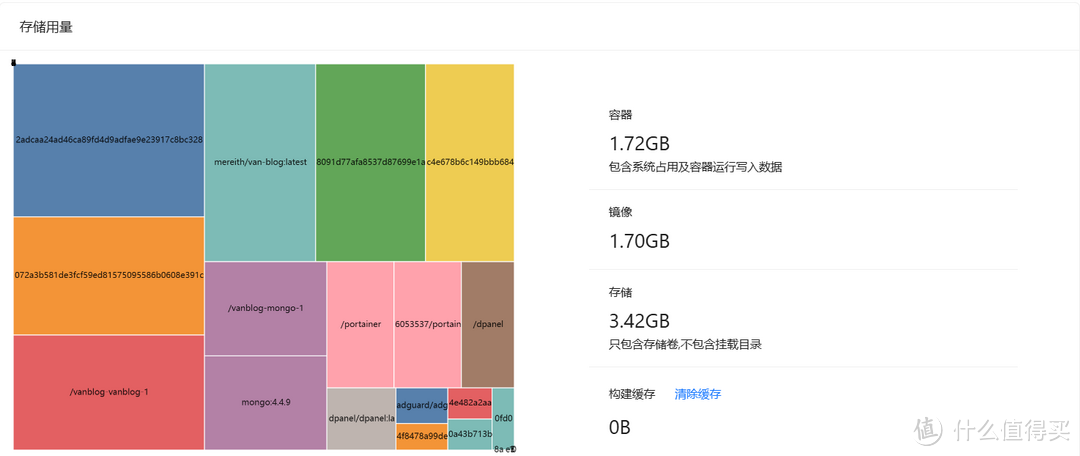The image size is (1080, 456).
Task: Select the /vanblog-mongo-1 purple block
Action: click(x=265, y=309)
